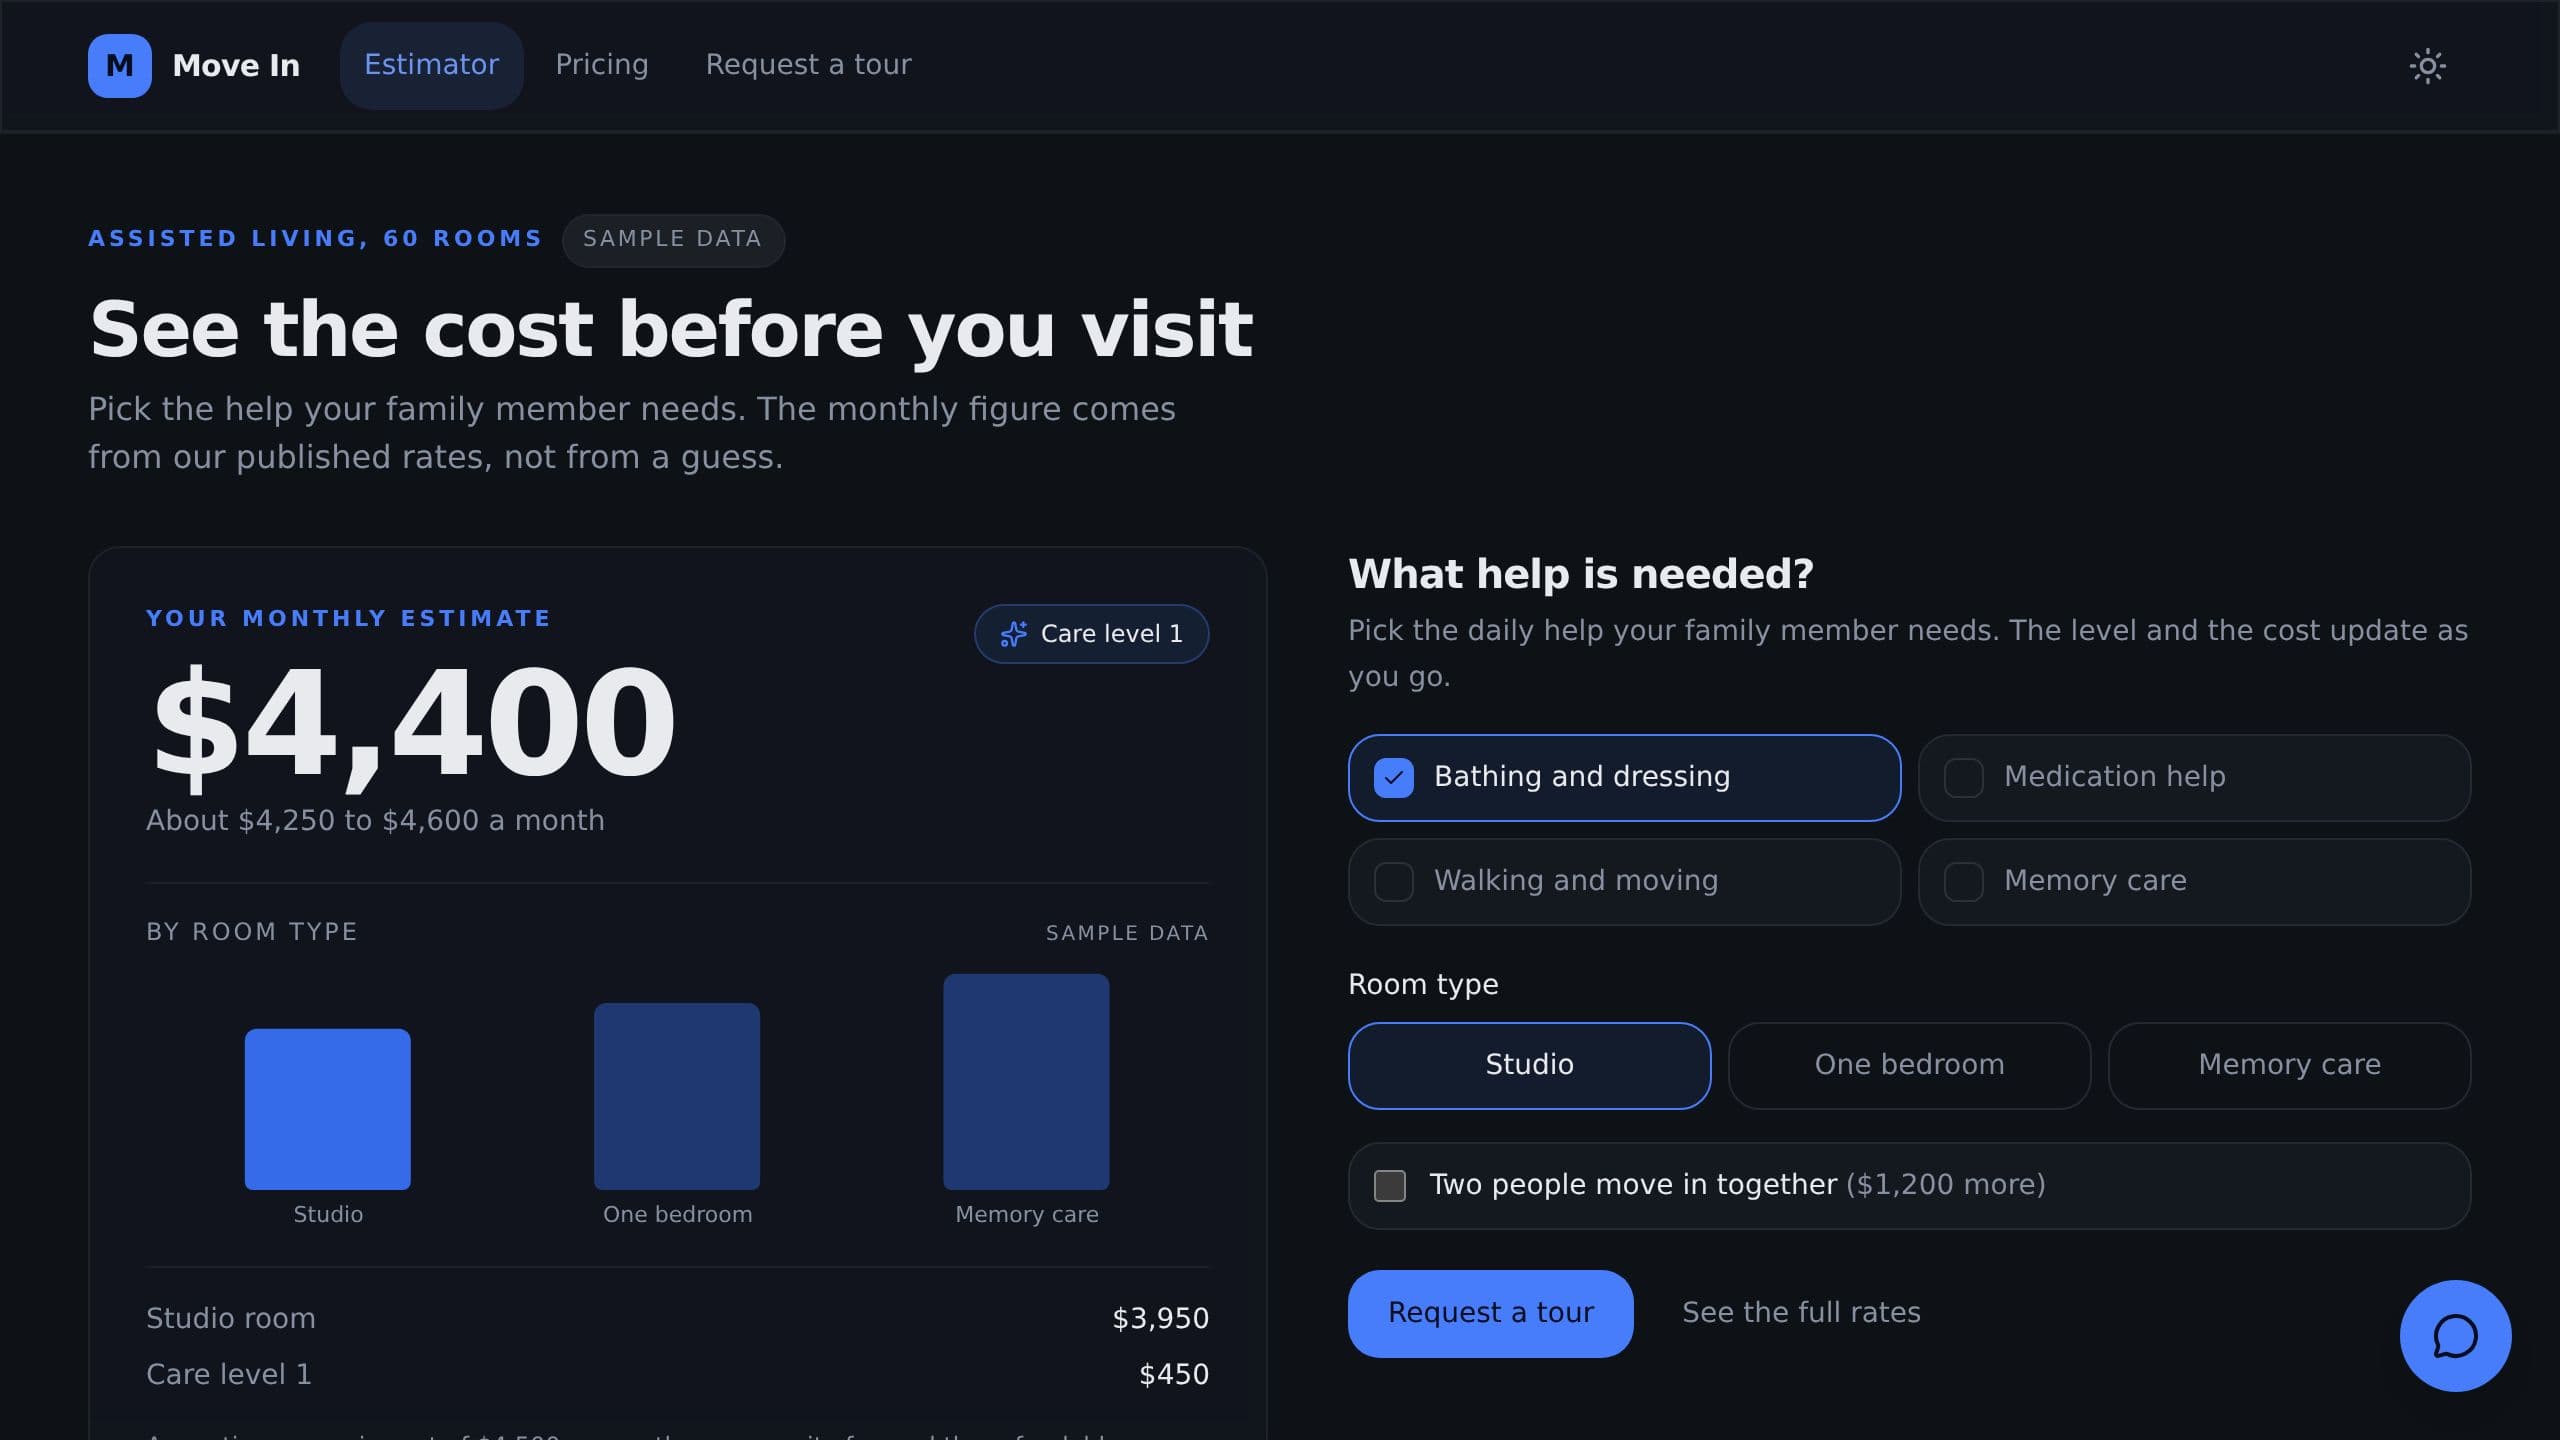The width and height of the screenshot is (2560, 1440).
Task: Select the Studio room type
Action: [1529, 1066]
